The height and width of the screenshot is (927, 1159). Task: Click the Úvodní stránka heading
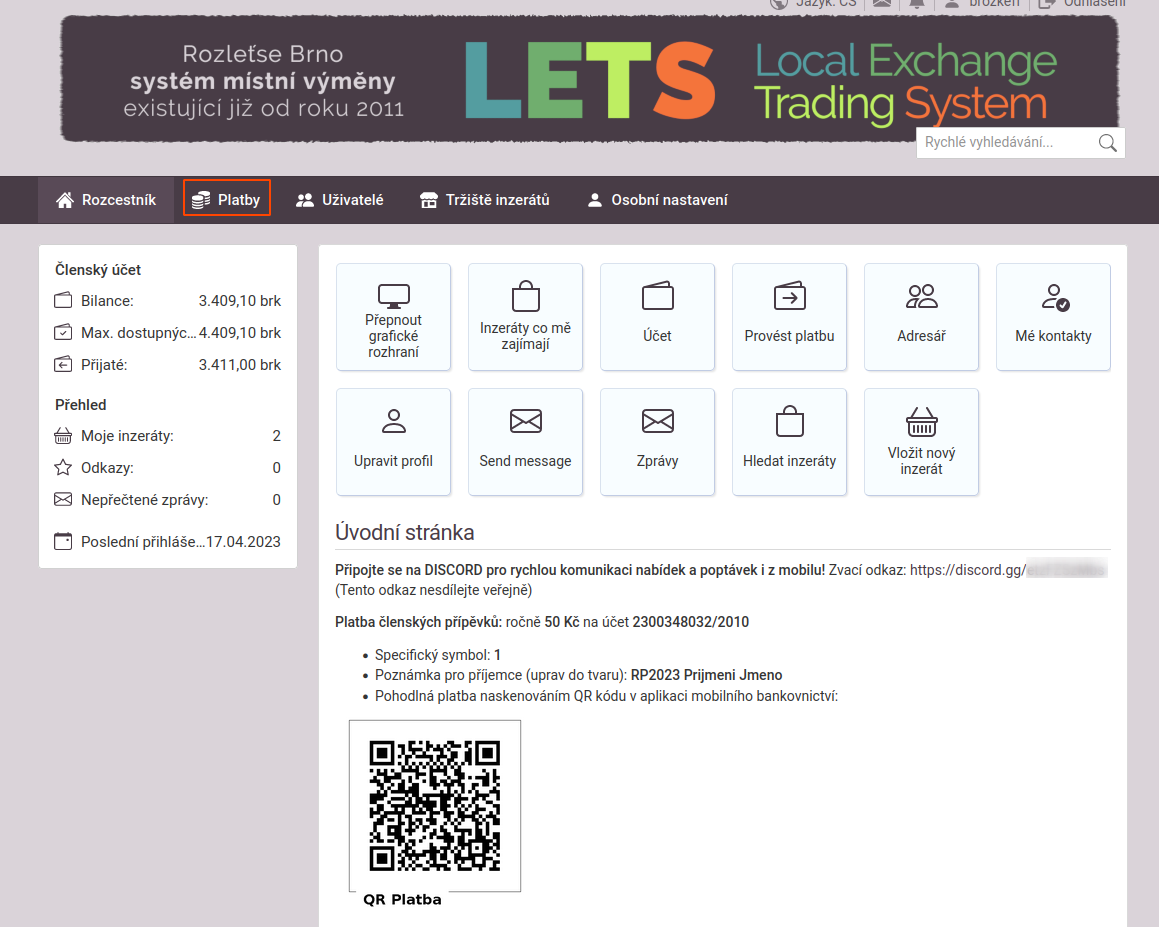pyautogui.click(x=404, y=532)
